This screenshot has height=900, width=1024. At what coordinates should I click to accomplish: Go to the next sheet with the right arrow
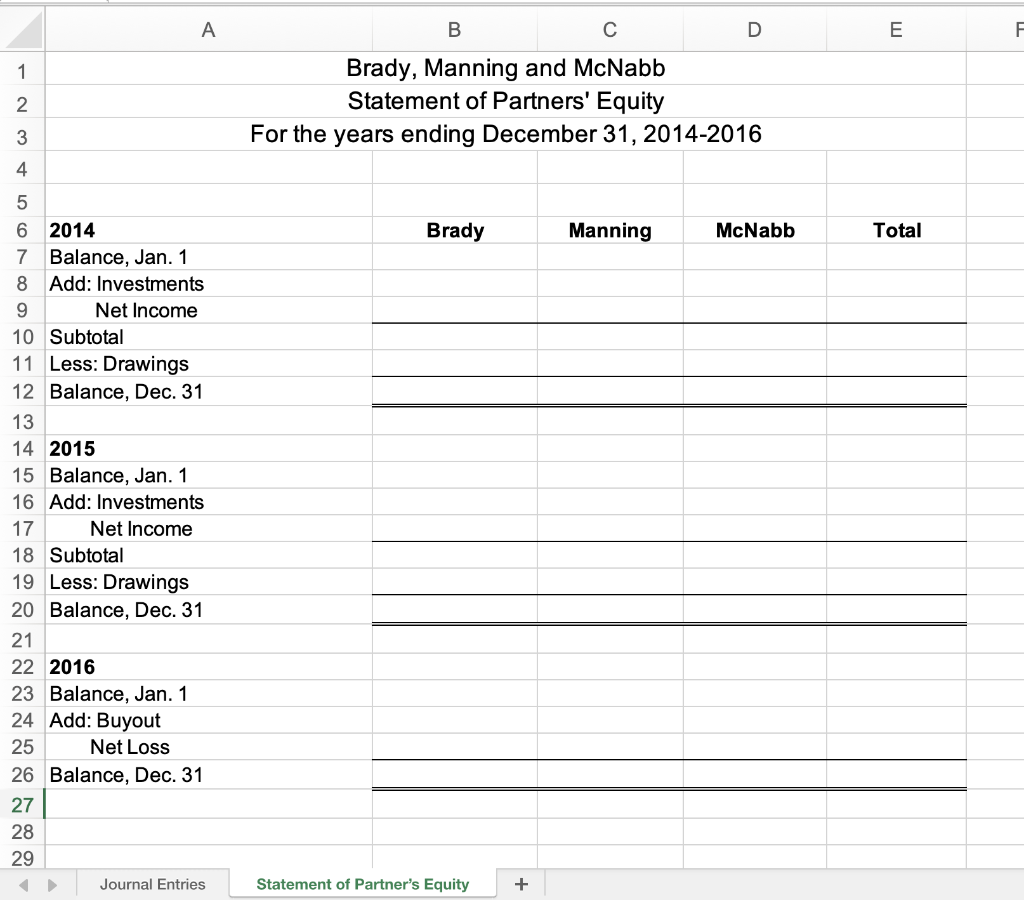[52, 885]
